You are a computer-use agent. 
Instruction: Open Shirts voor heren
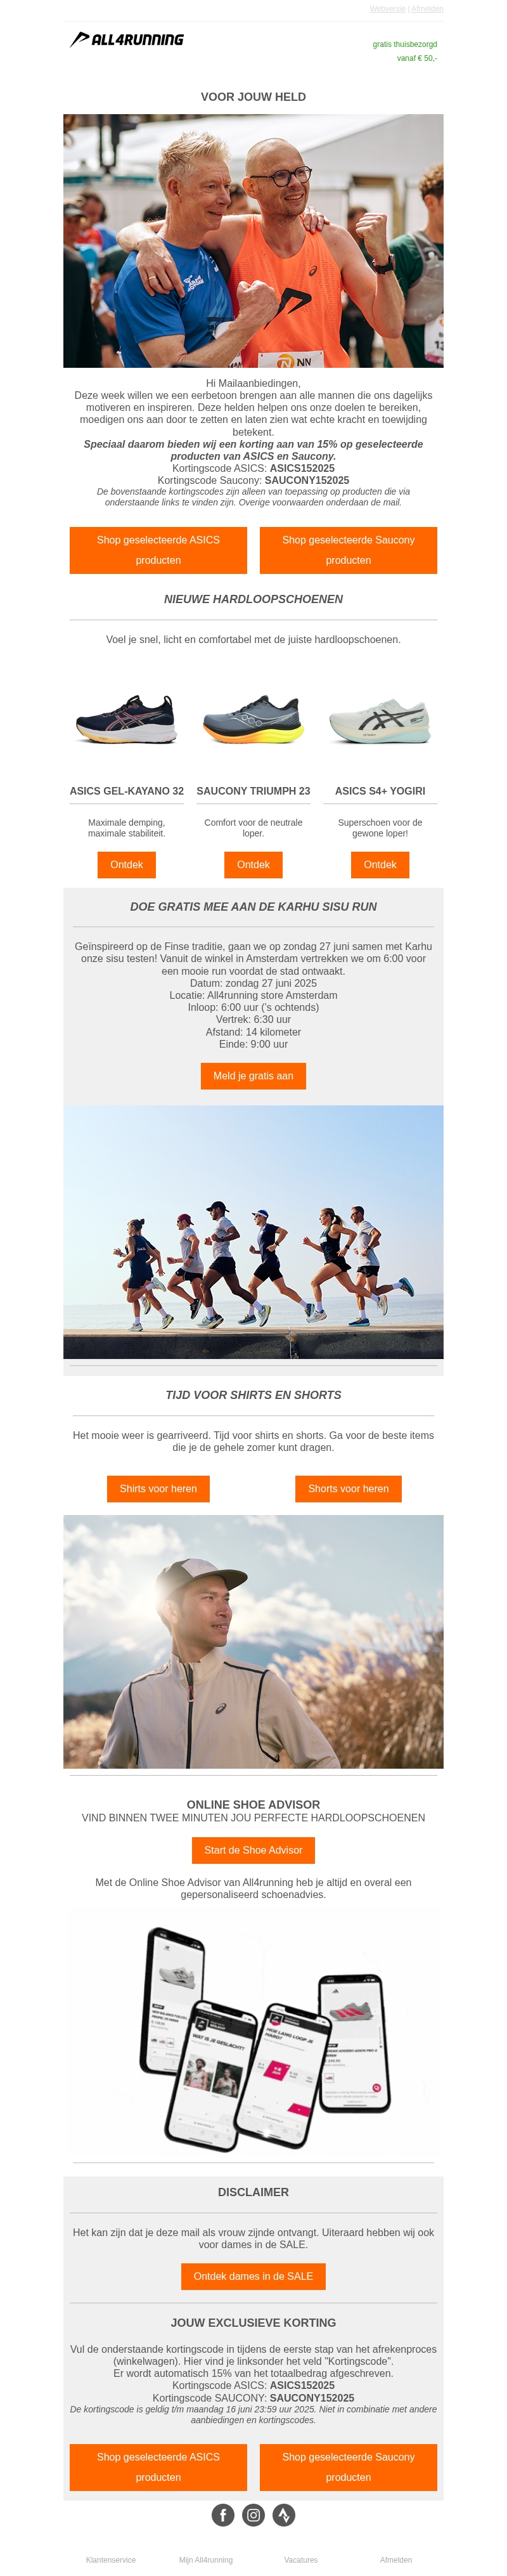click(x=158, y=1489)
